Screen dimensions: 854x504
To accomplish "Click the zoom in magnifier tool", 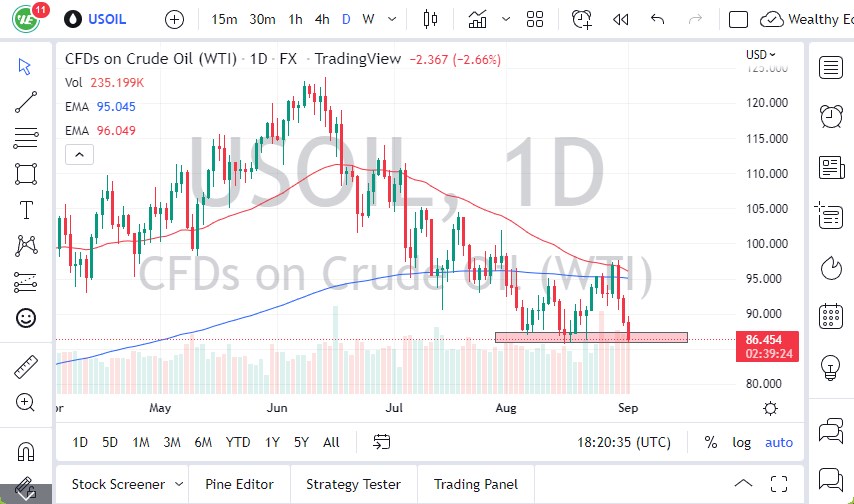I will point(26,403).
